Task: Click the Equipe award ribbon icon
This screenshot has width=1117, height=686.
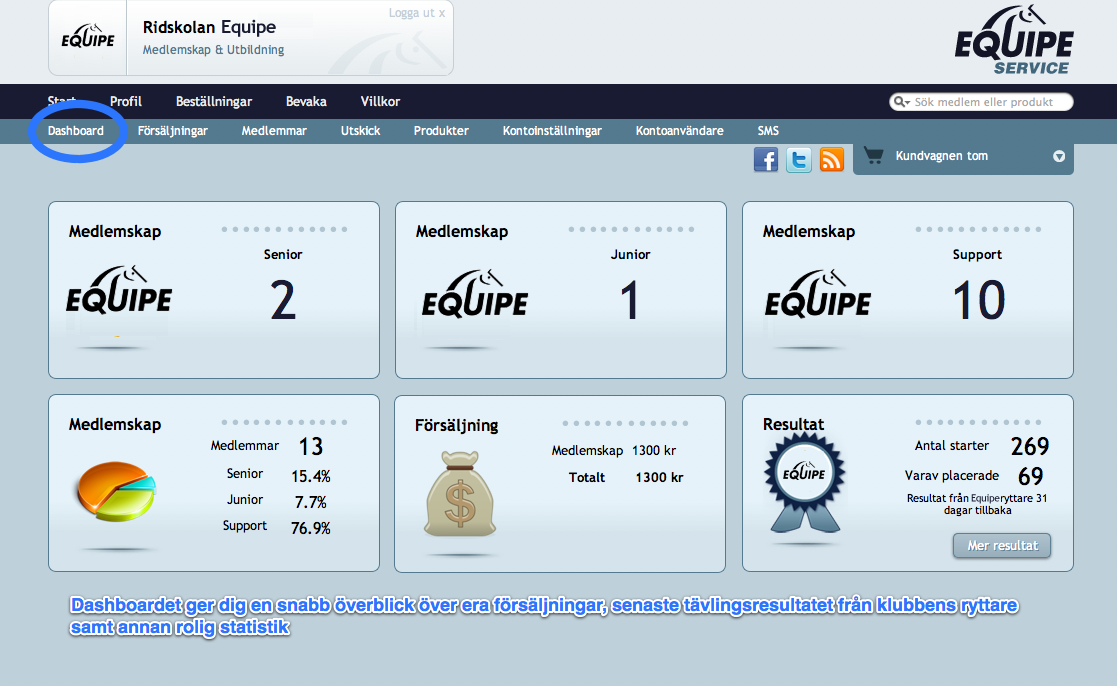Action: point(804,482)
